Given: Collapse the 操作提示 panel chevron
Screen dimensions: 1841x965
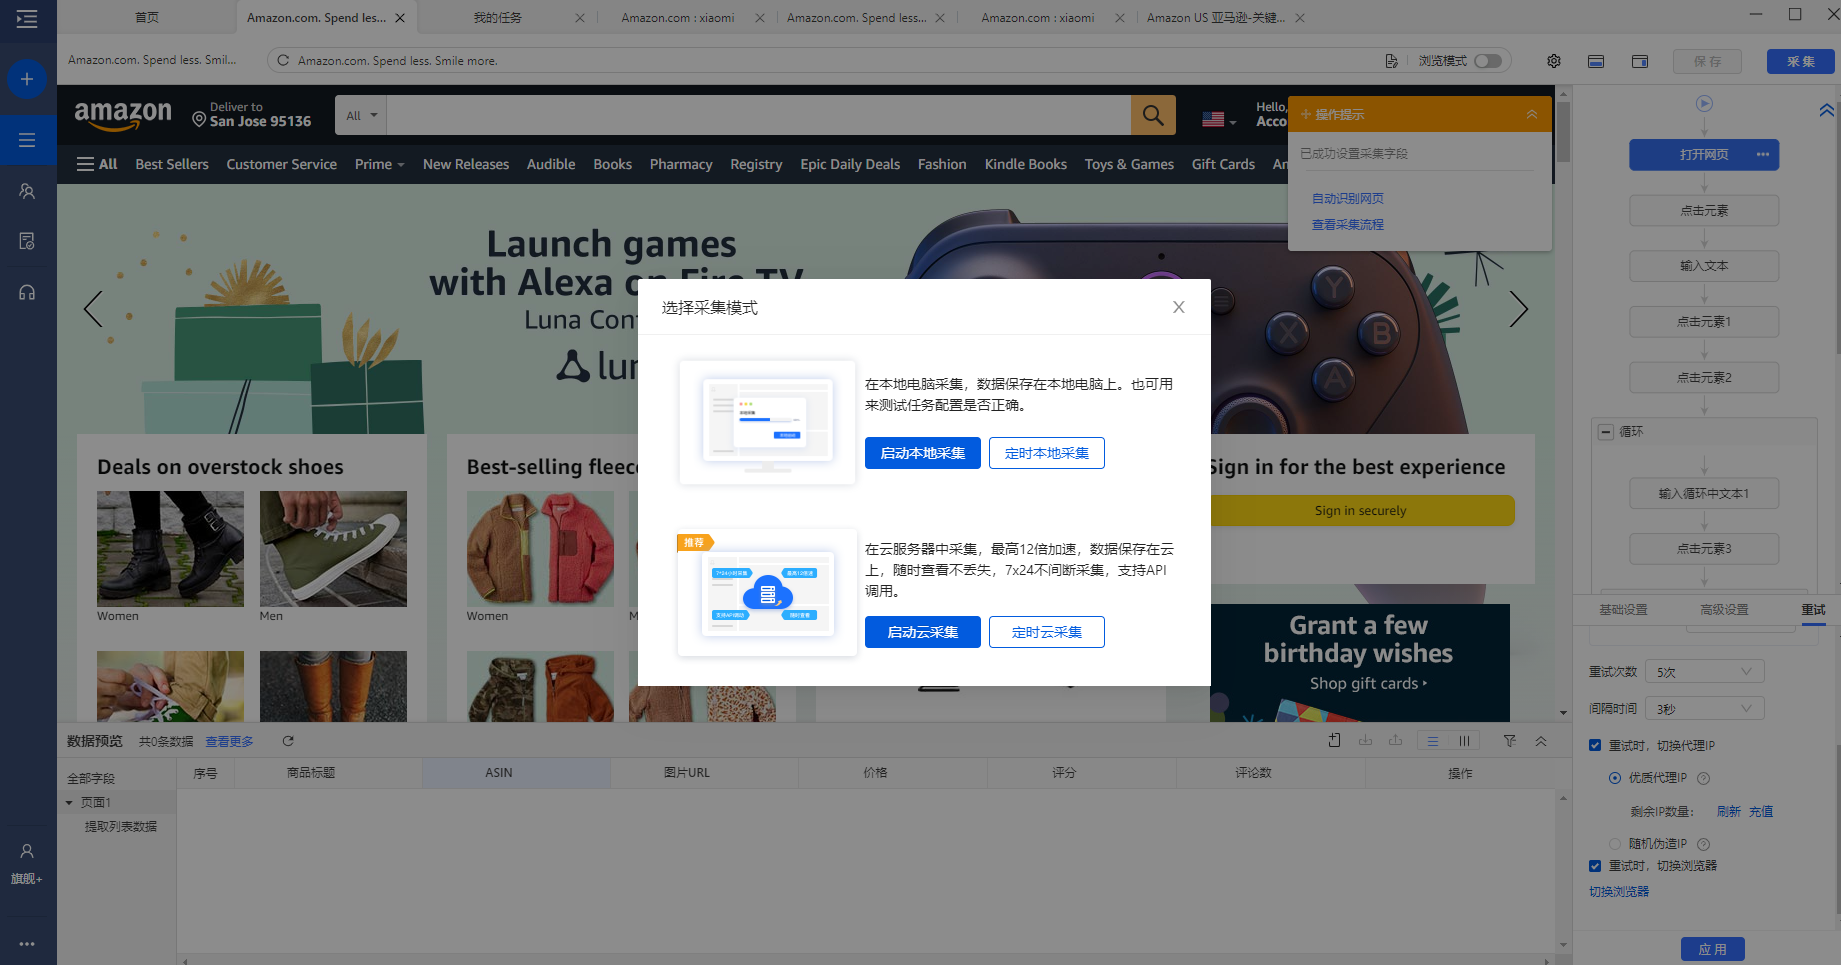Looking at the screenshot, I should tap(1532, 114).
